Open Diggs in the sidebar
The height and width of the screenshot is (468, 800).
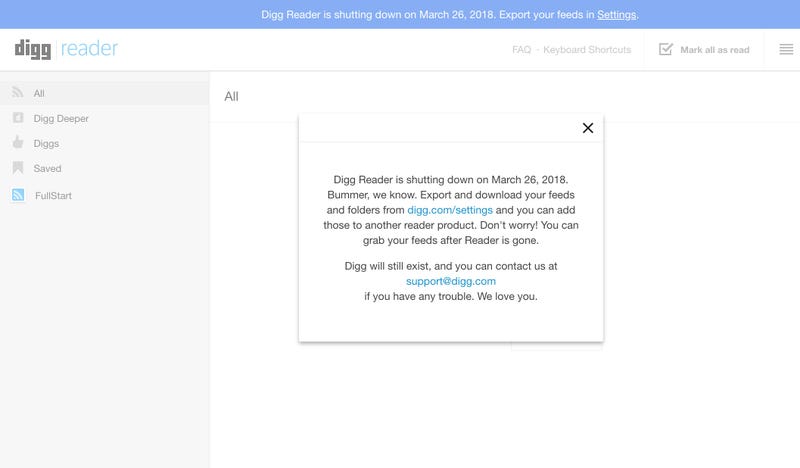coord(46,143)
